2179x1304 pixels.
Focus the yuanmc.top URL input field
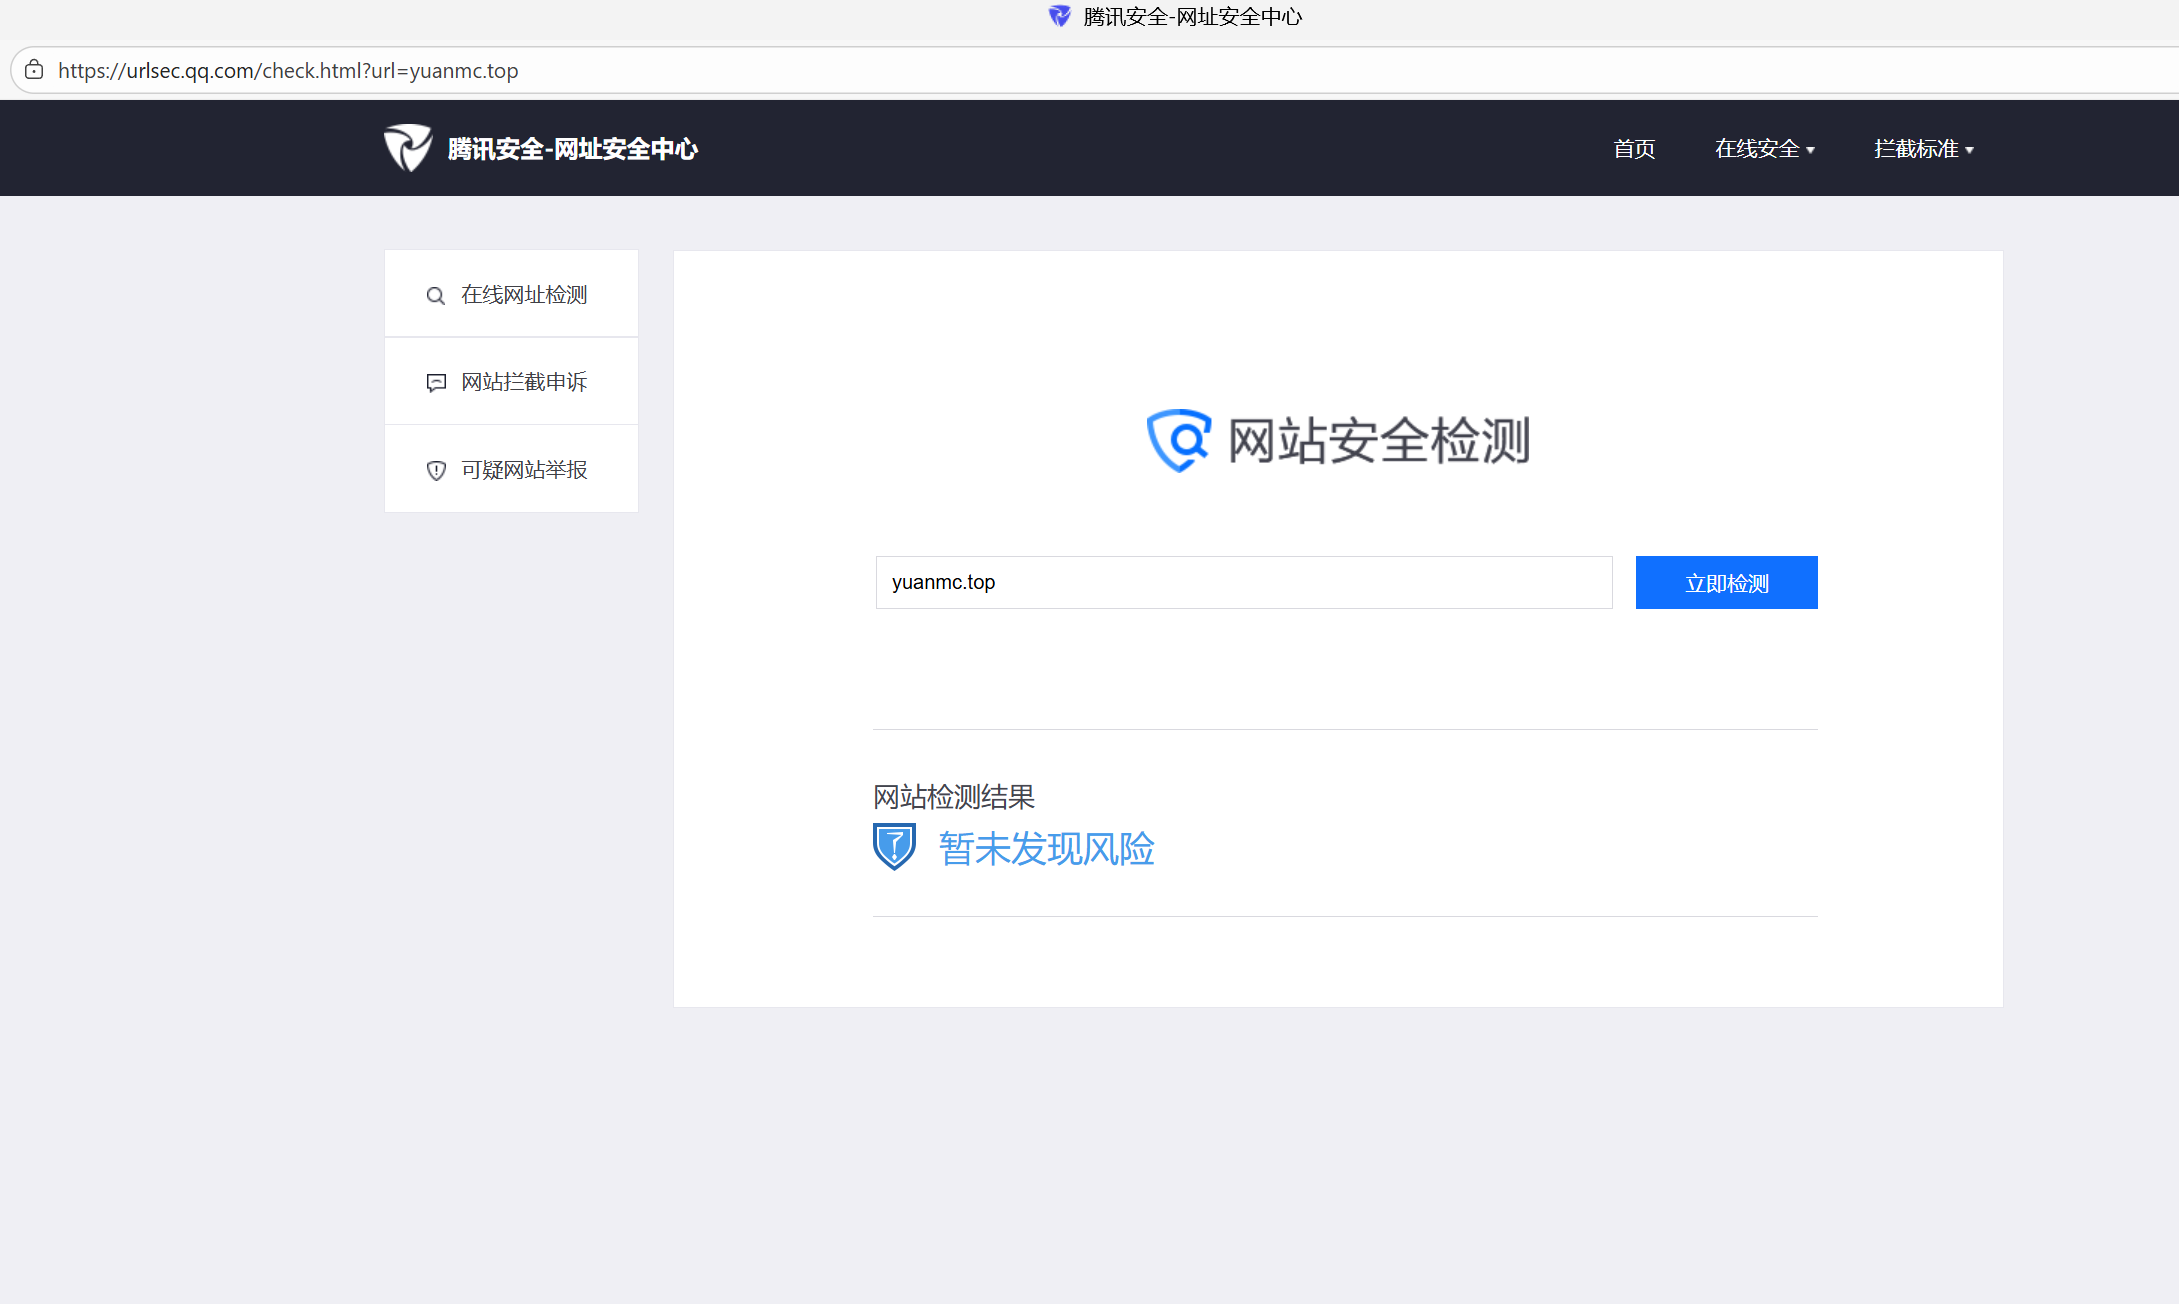coord(1243,582)
